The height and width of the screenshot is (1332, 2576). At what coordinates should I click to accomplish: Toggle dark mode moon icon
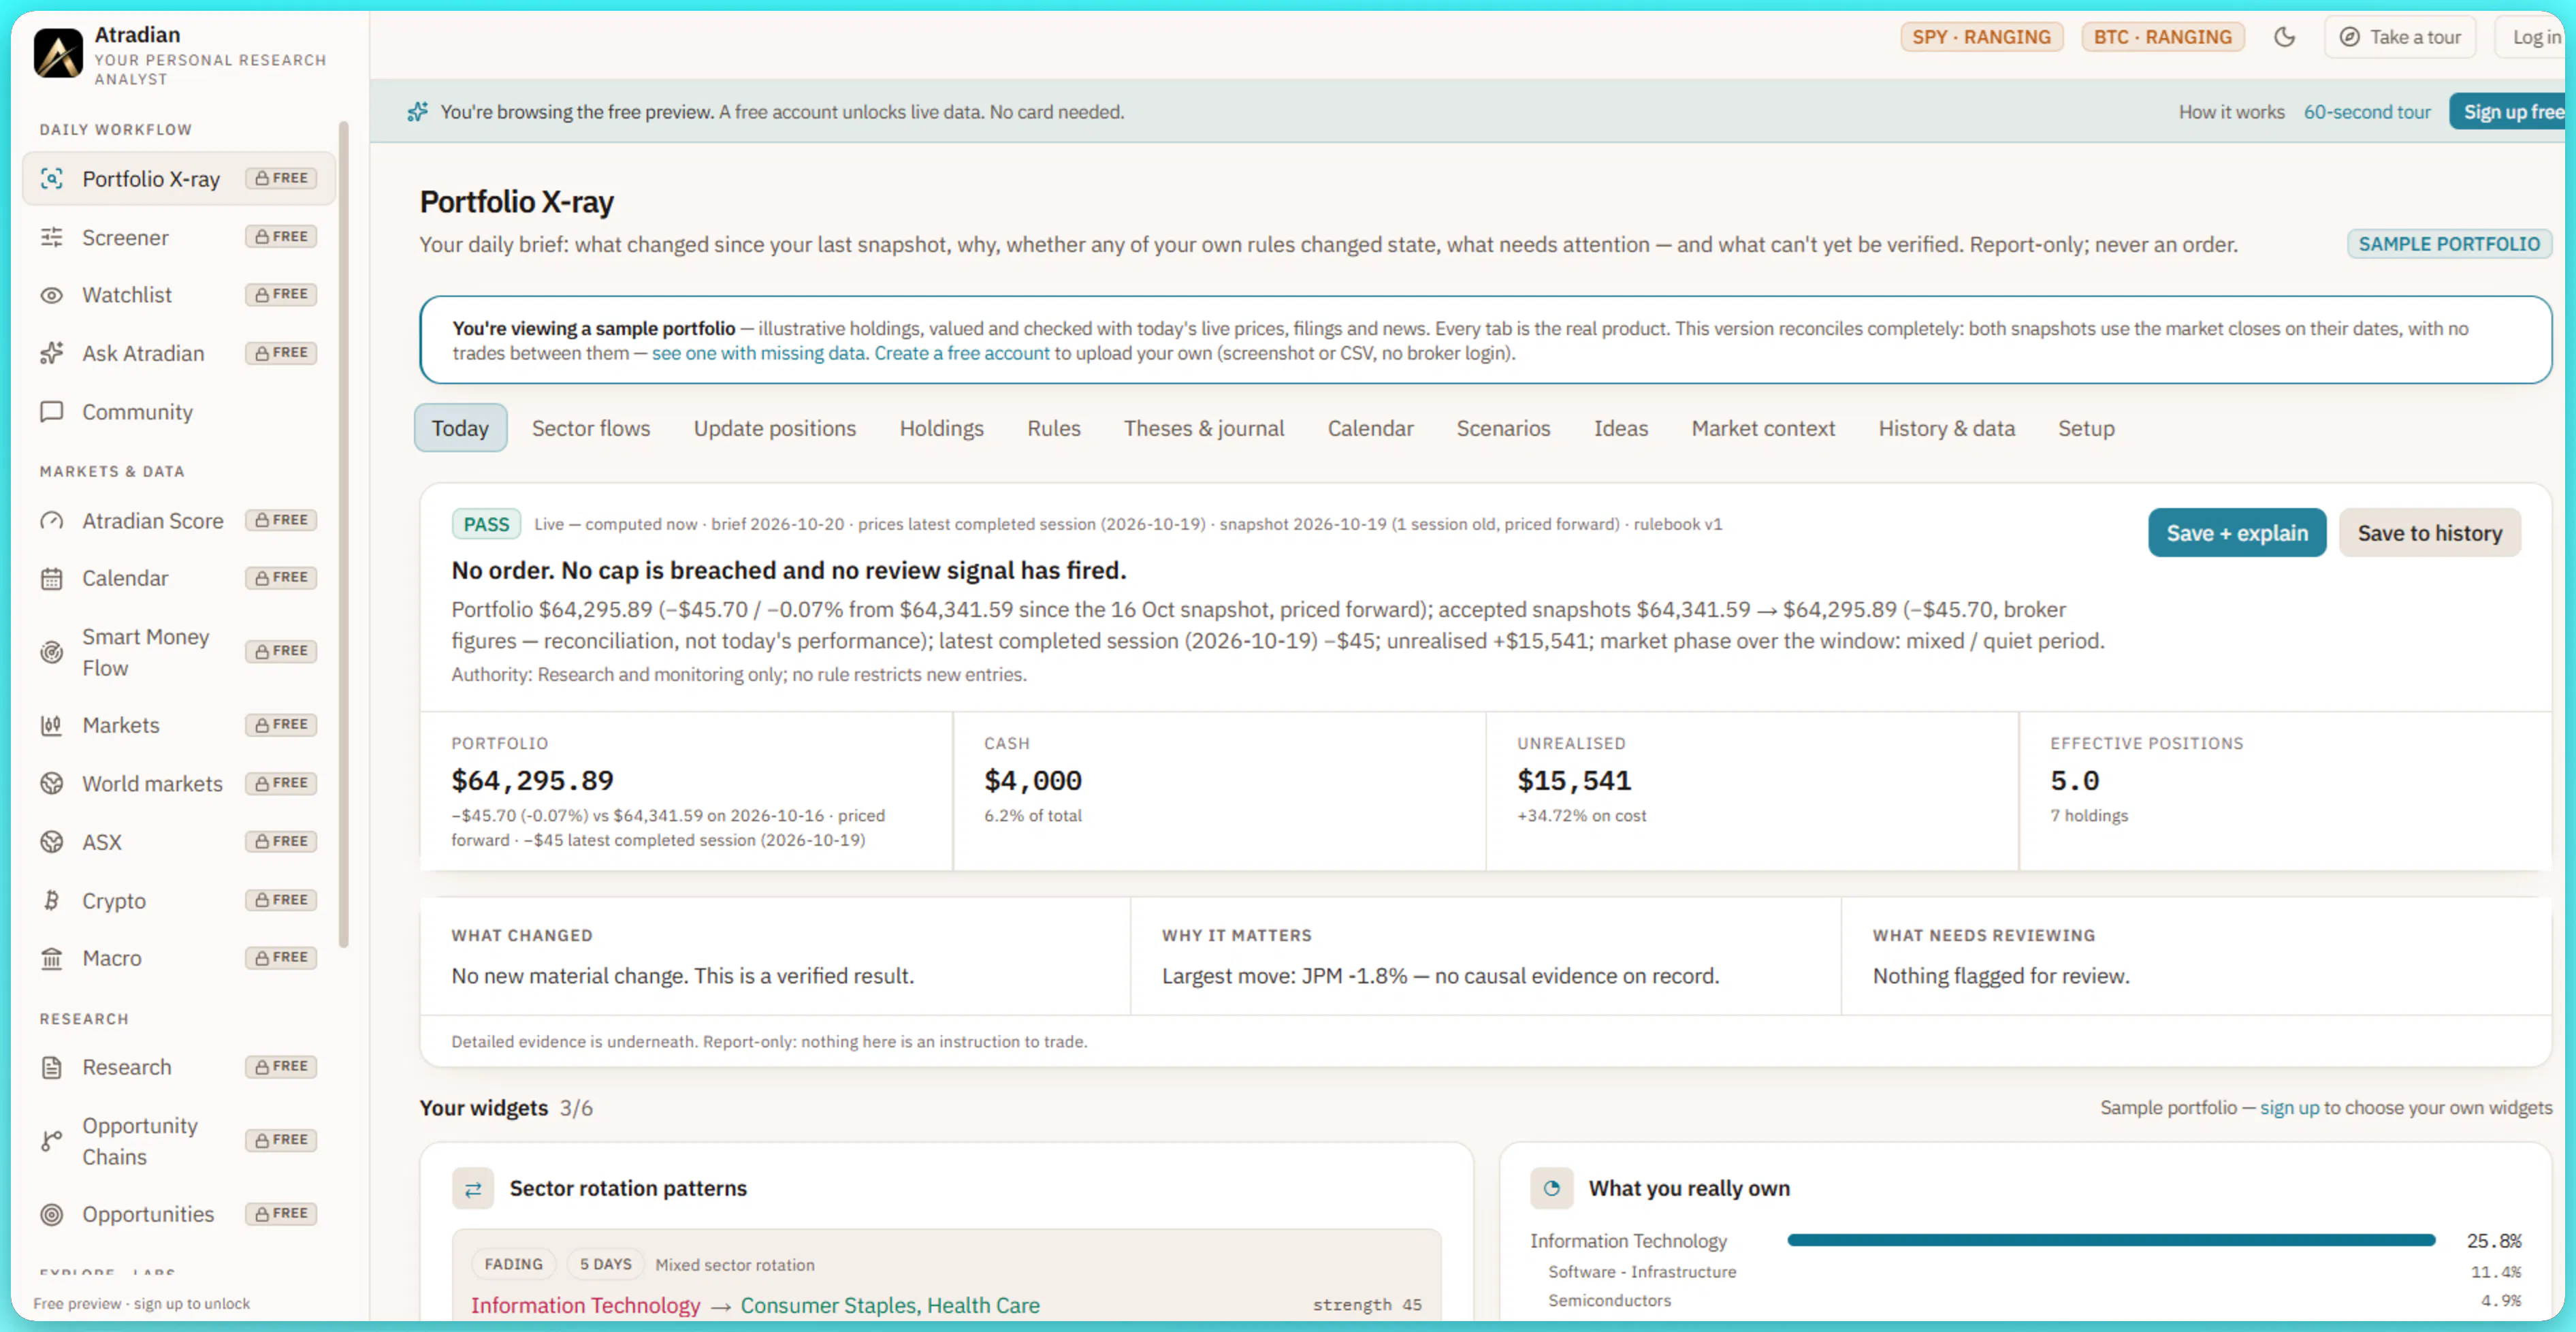click(2284, 37)
